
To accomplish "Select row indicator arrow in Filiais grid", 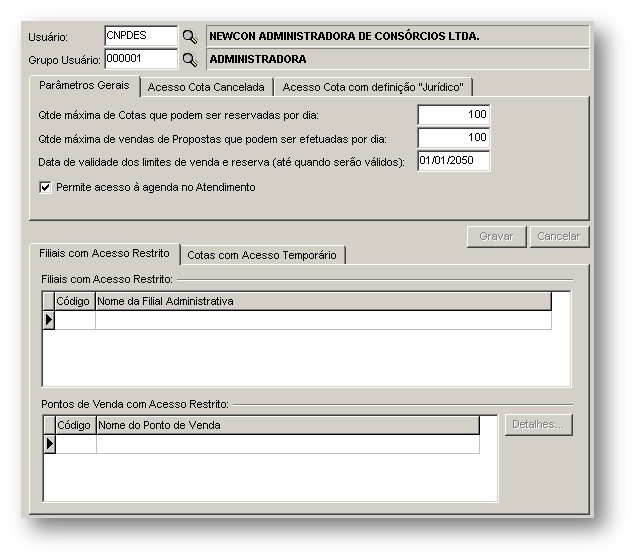I will click(x=49, y=320).
